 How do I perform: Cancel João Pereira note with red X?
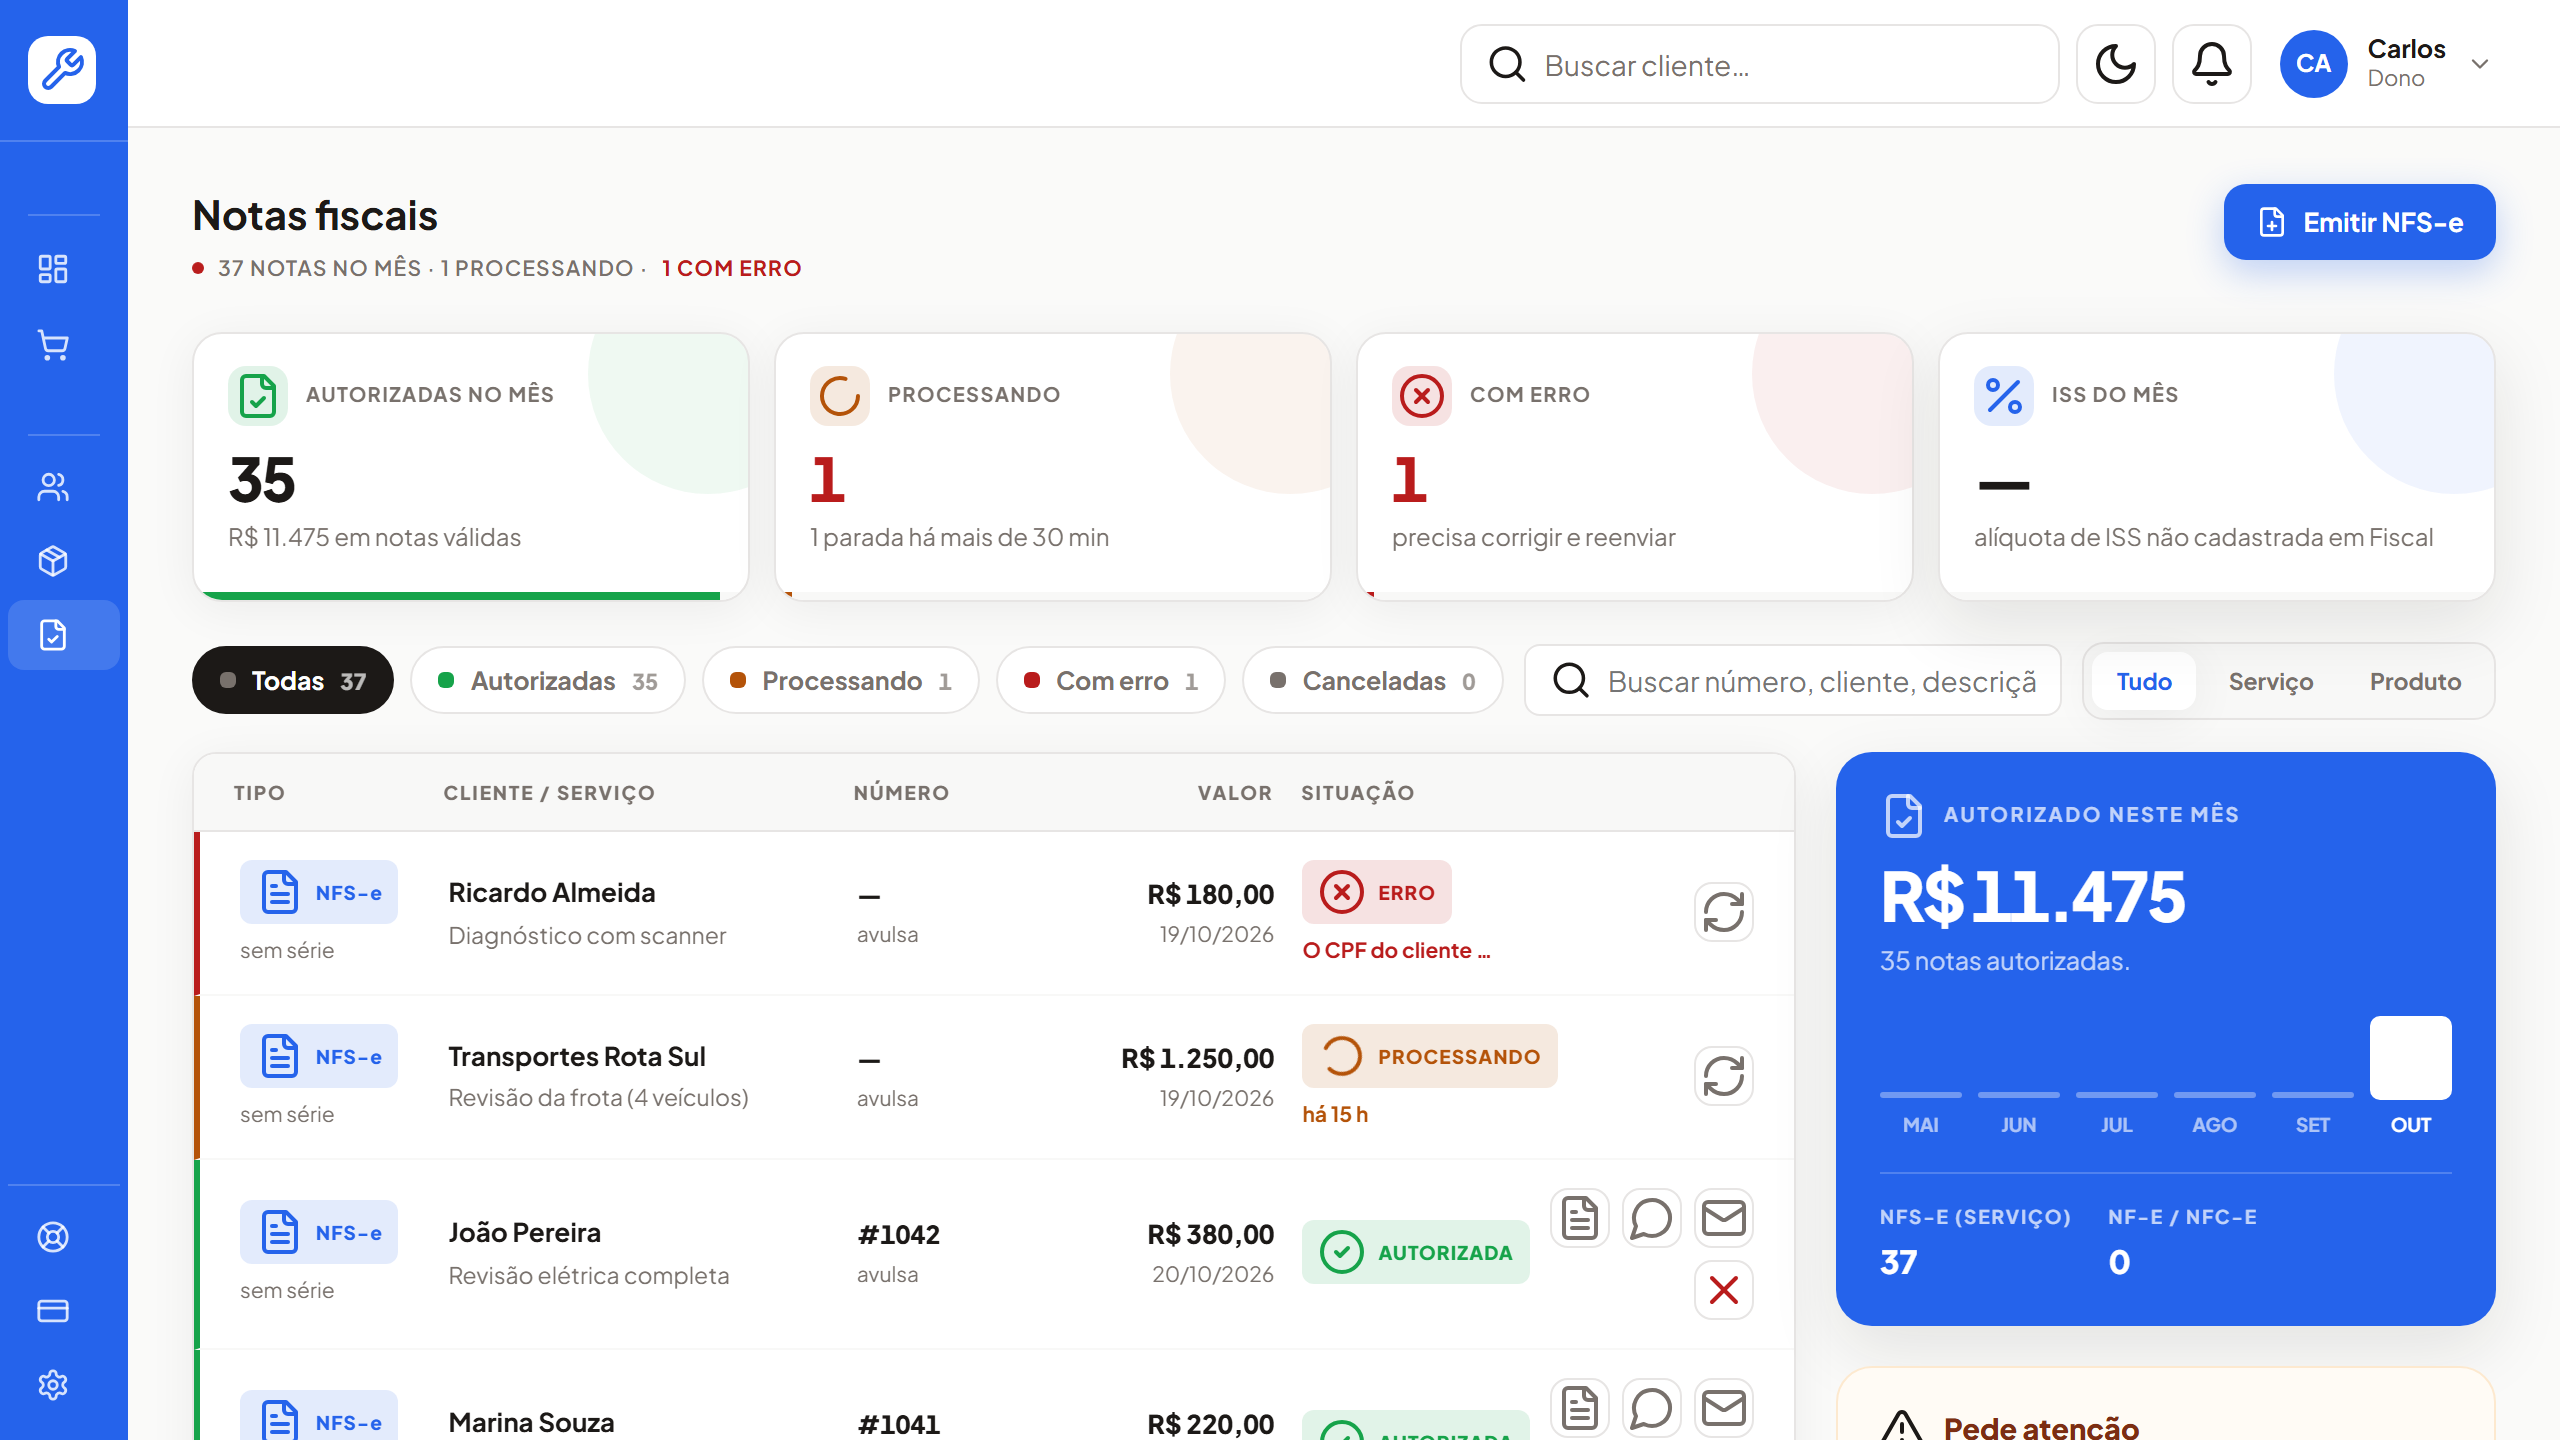tap(1724, 1290)
